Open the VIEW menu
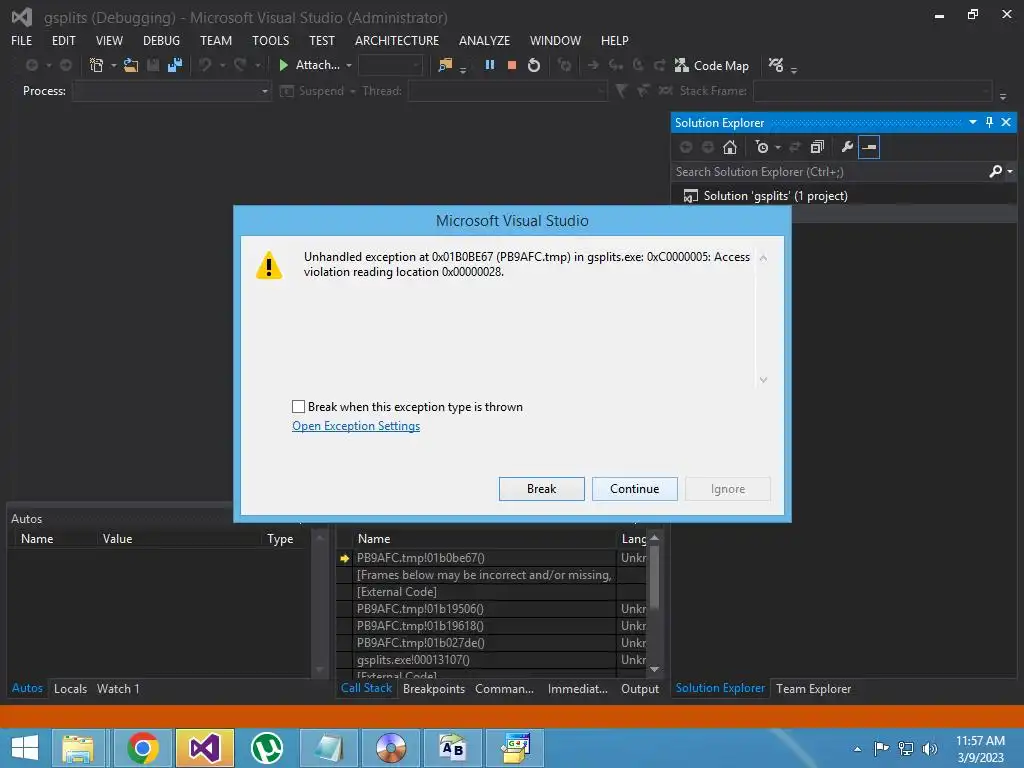Viewport: 1024px width, 768px height. tap(109, 40)
